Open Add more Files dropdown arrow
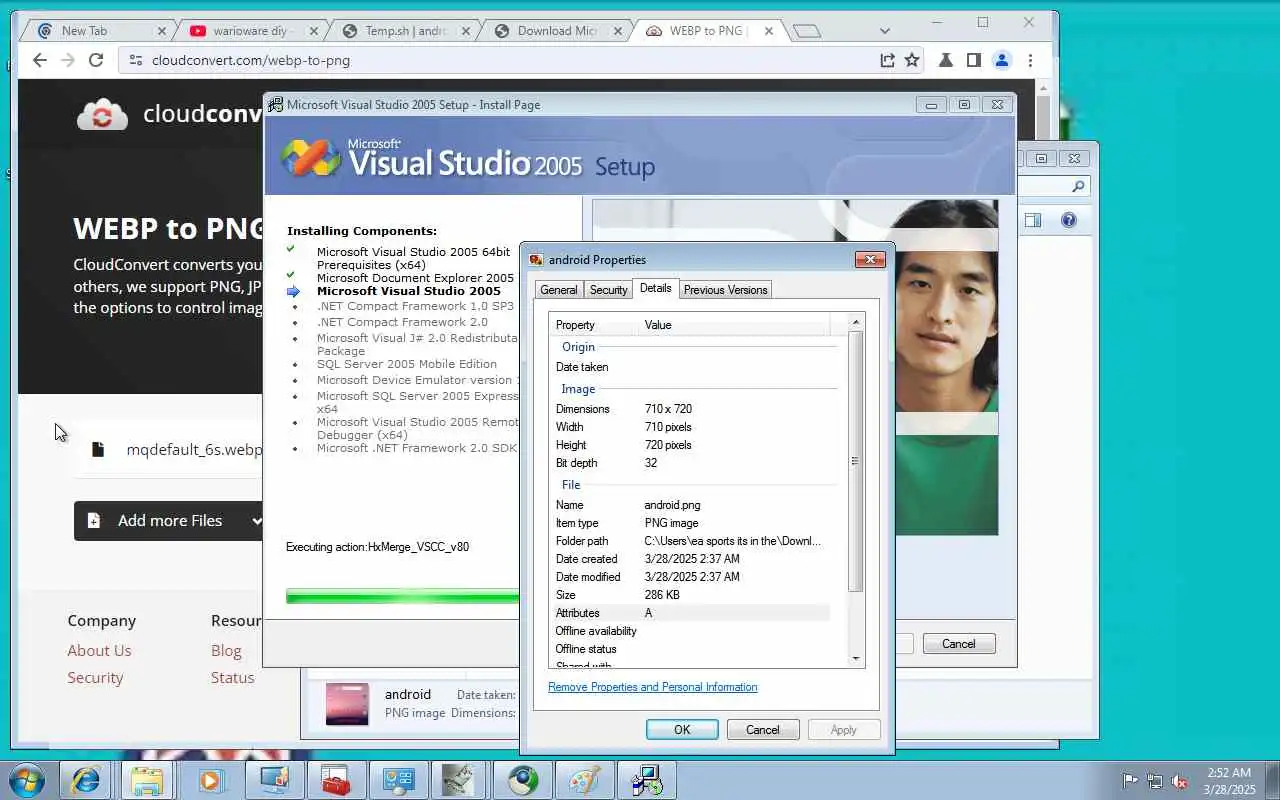Viewport: 1280px width, 800px height. click(x=256, y=521)
